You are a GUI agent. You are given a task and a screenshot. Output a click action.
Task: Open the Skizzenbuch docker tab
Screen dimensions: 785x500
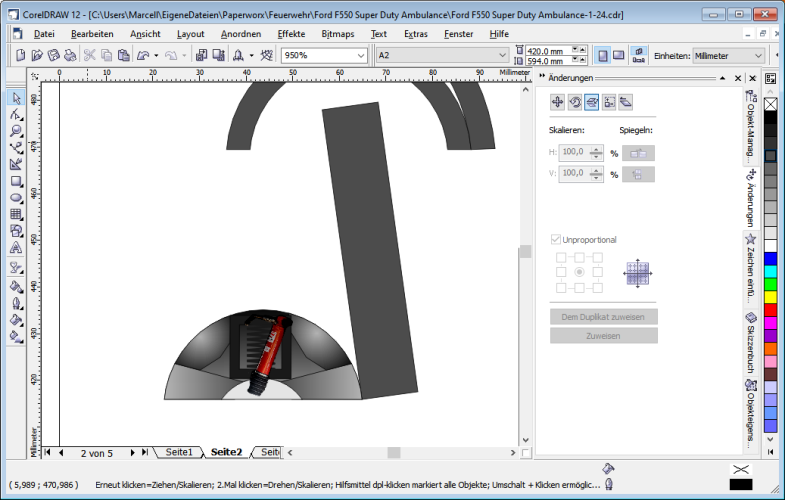[750, 343]
